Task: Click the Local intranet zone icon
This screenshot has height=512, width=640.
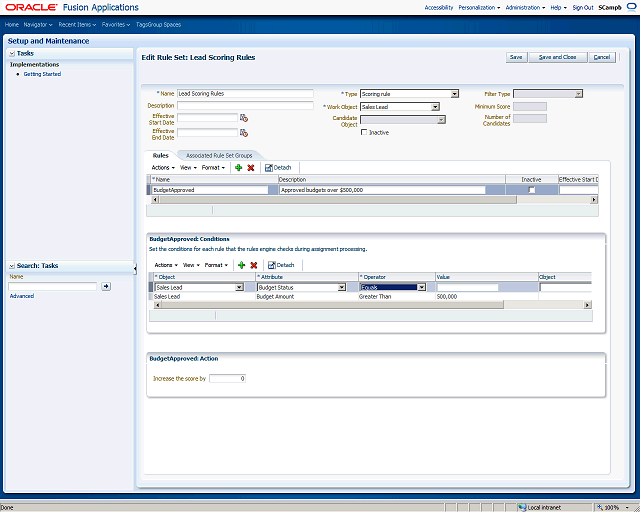Action: pyautogui.click(x=522, y=507)
